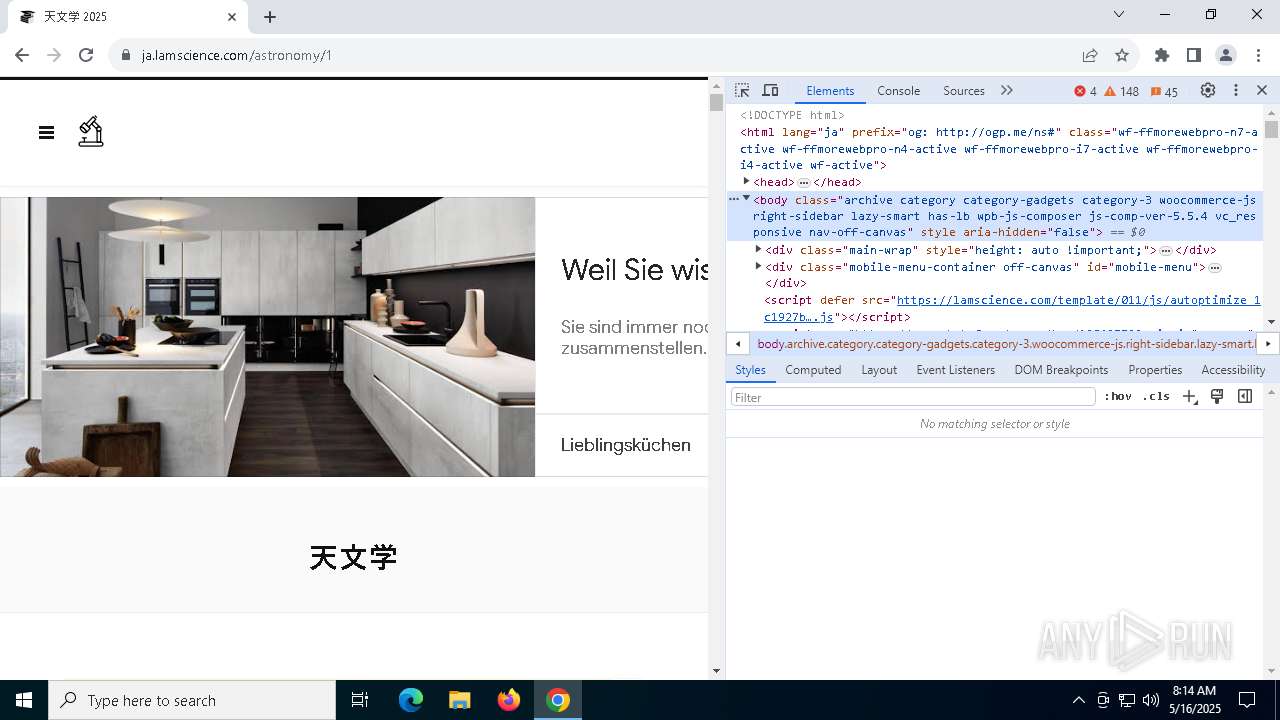The width and height of the screenshot is (1280, 720).
Task: Click the warnings count 148 indicator
Action: coord(1122,91)
